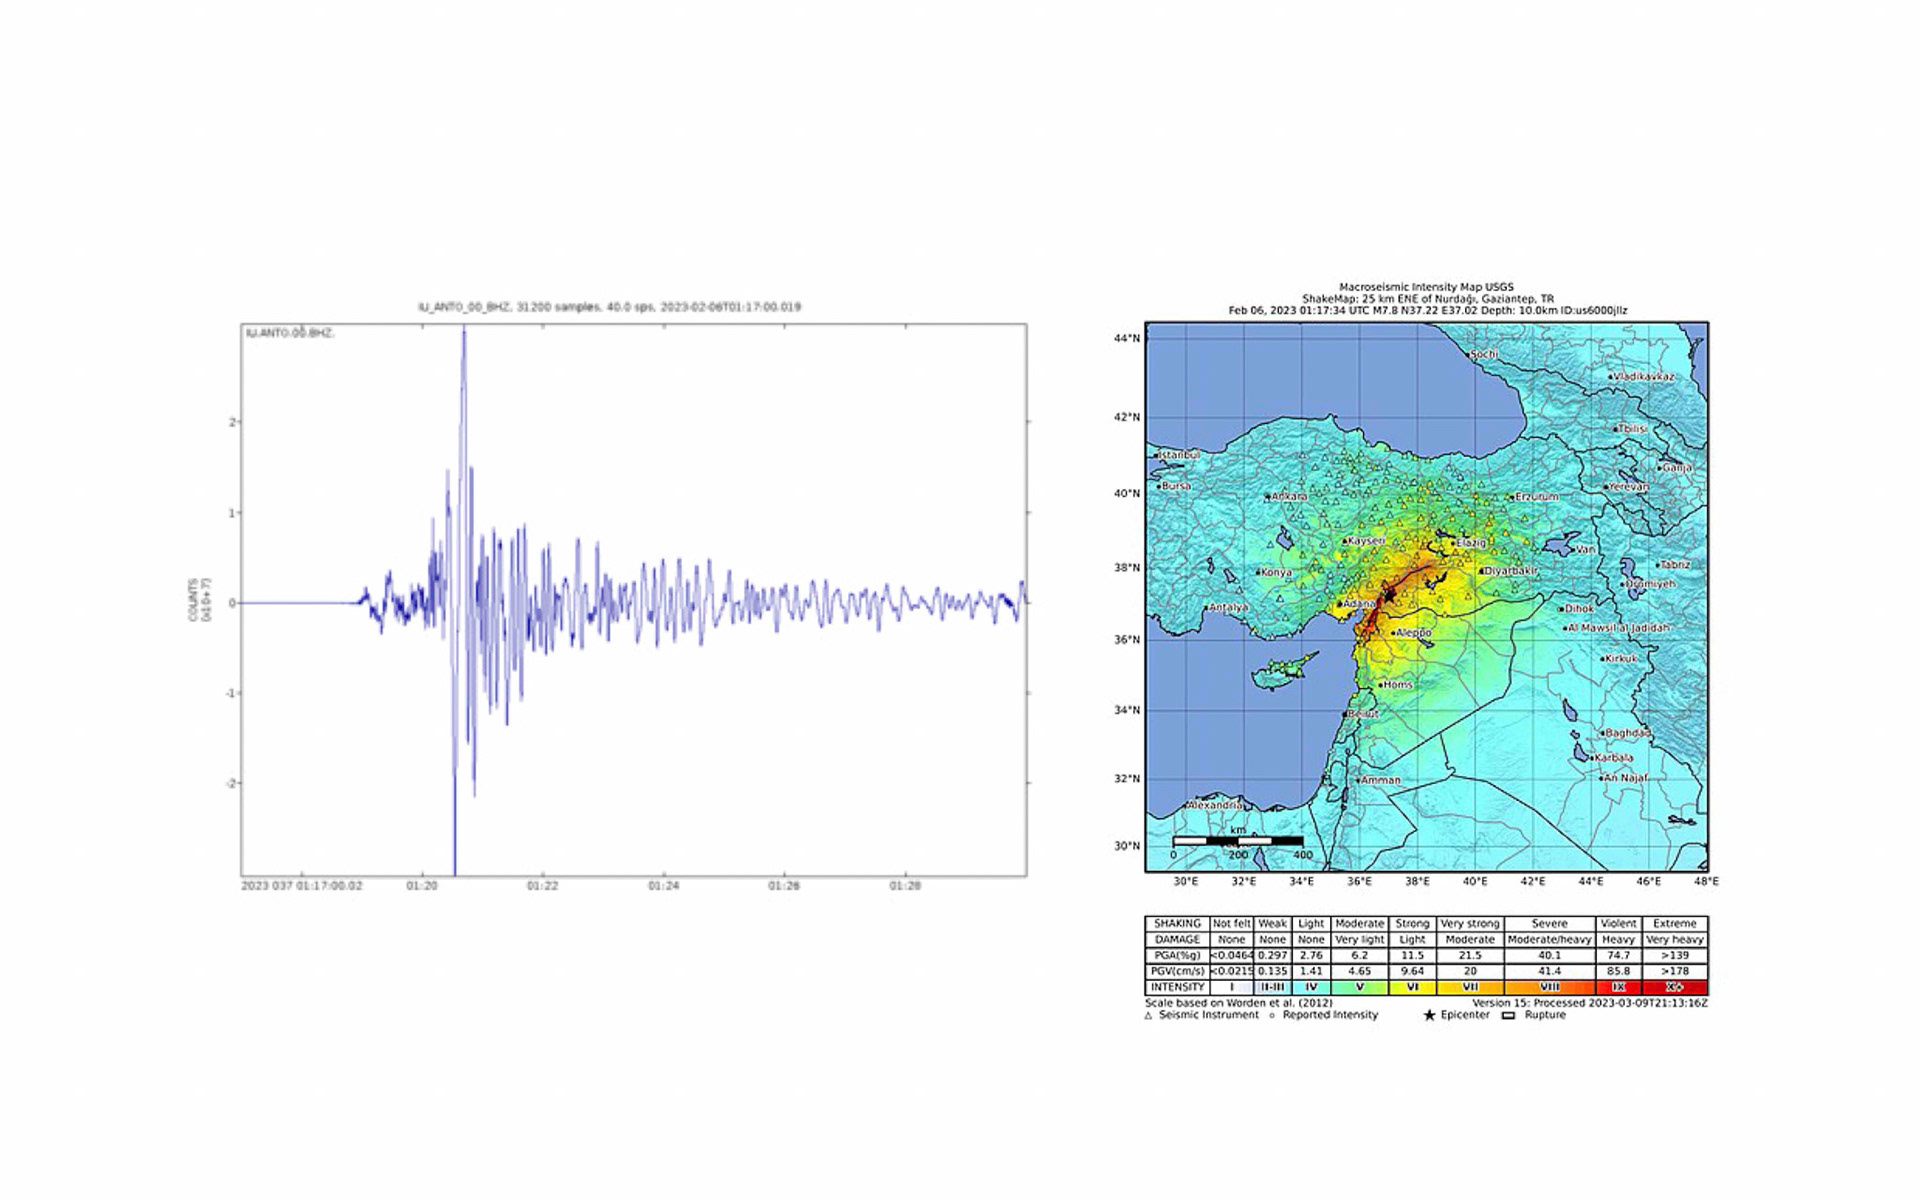This screenshot has width=1920, height=1200.
Task: Click the Aleppo city label on the map
Action: pos(1414,633)
